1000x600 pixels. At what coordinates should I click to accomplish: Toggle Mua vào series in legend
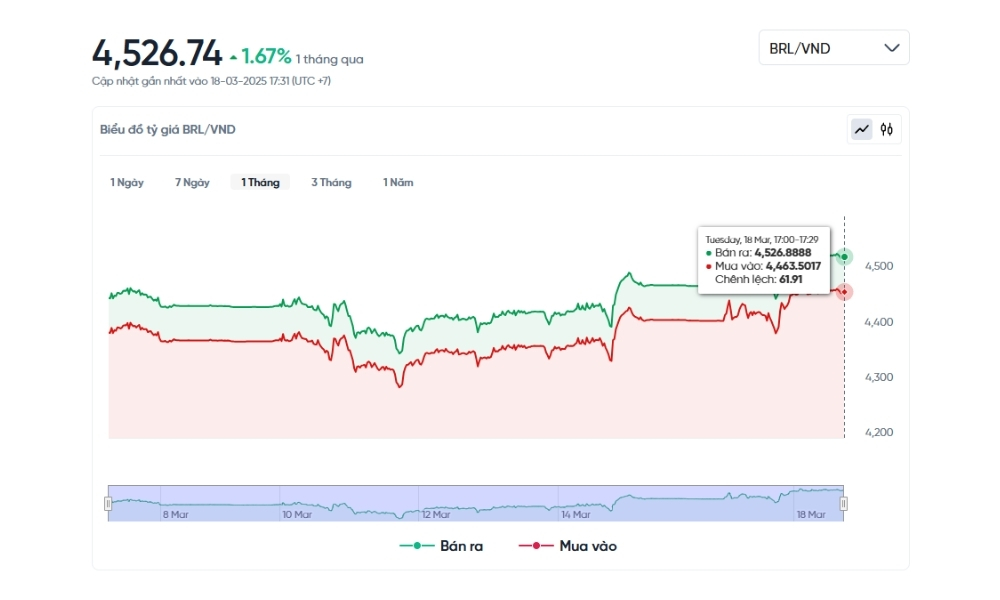click(567, 546)
